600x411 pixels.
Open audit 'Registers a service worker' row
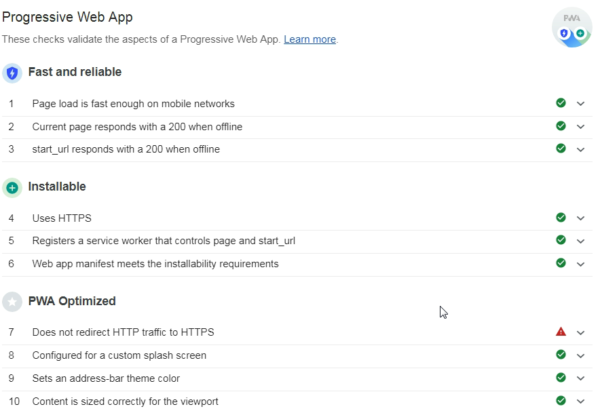point(163,241)
